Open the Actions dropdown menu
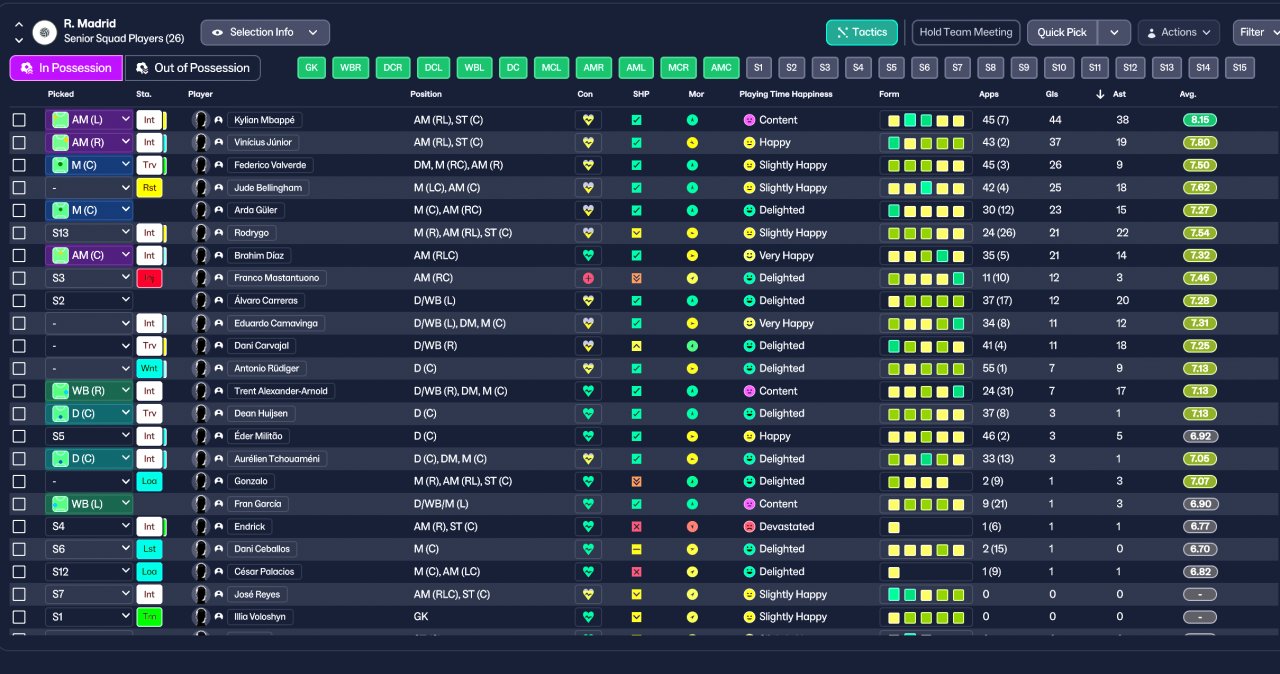The image size is (1280, 674). (1178, 32)
